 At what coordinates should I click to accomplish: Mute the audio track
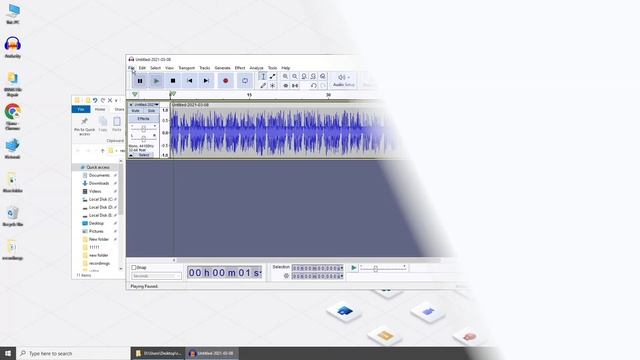136,111
